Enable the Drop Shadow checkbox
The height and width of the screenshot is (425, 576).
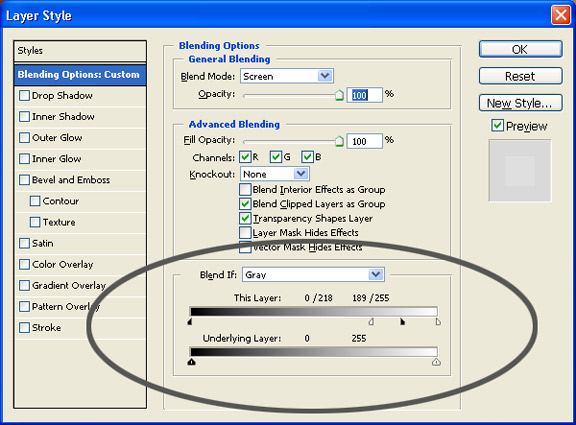pos(24,96)
